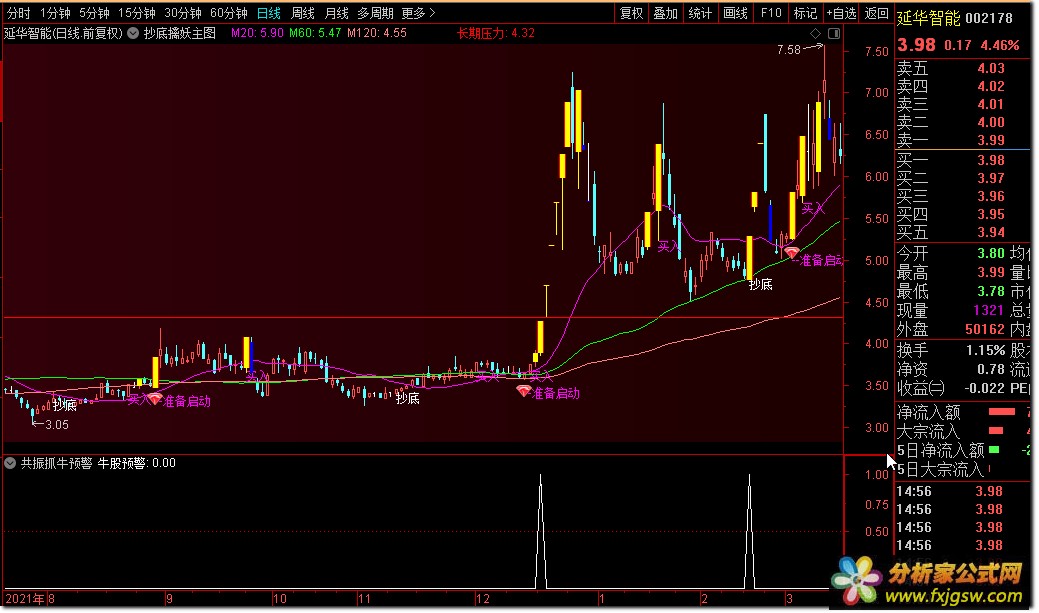This screenshot has height=613, width=1039.
Task: Open F10 company info
Action: (771, 13)
